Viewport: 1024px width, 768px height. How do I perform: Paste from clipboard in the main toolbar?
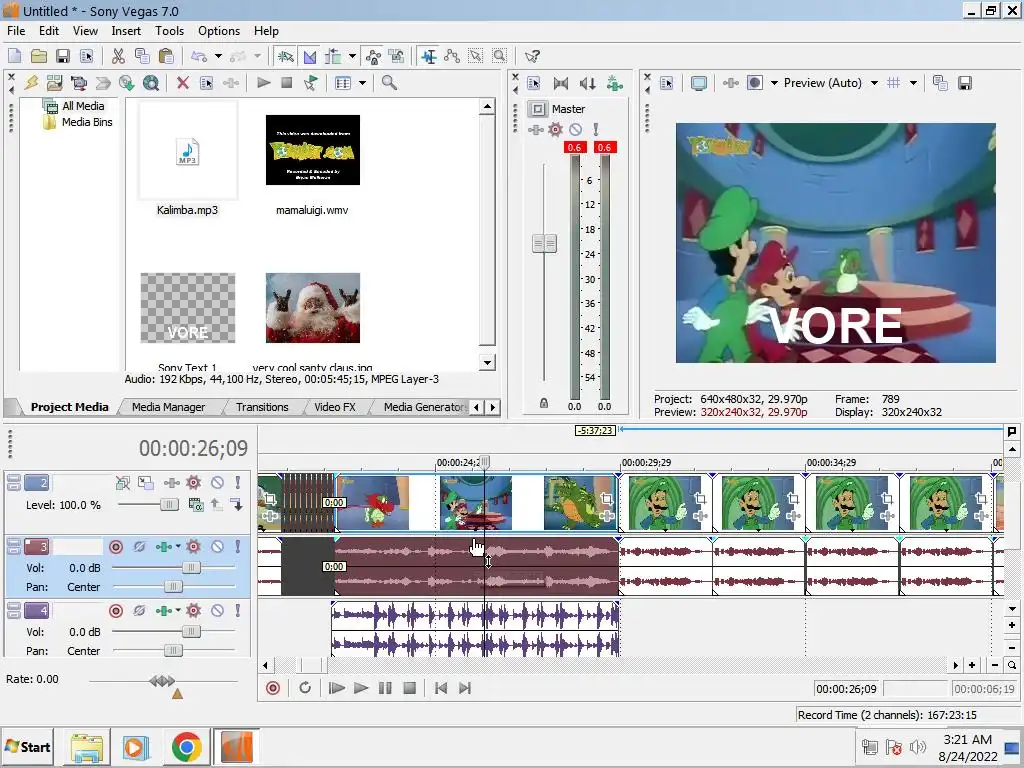(167, 56)
